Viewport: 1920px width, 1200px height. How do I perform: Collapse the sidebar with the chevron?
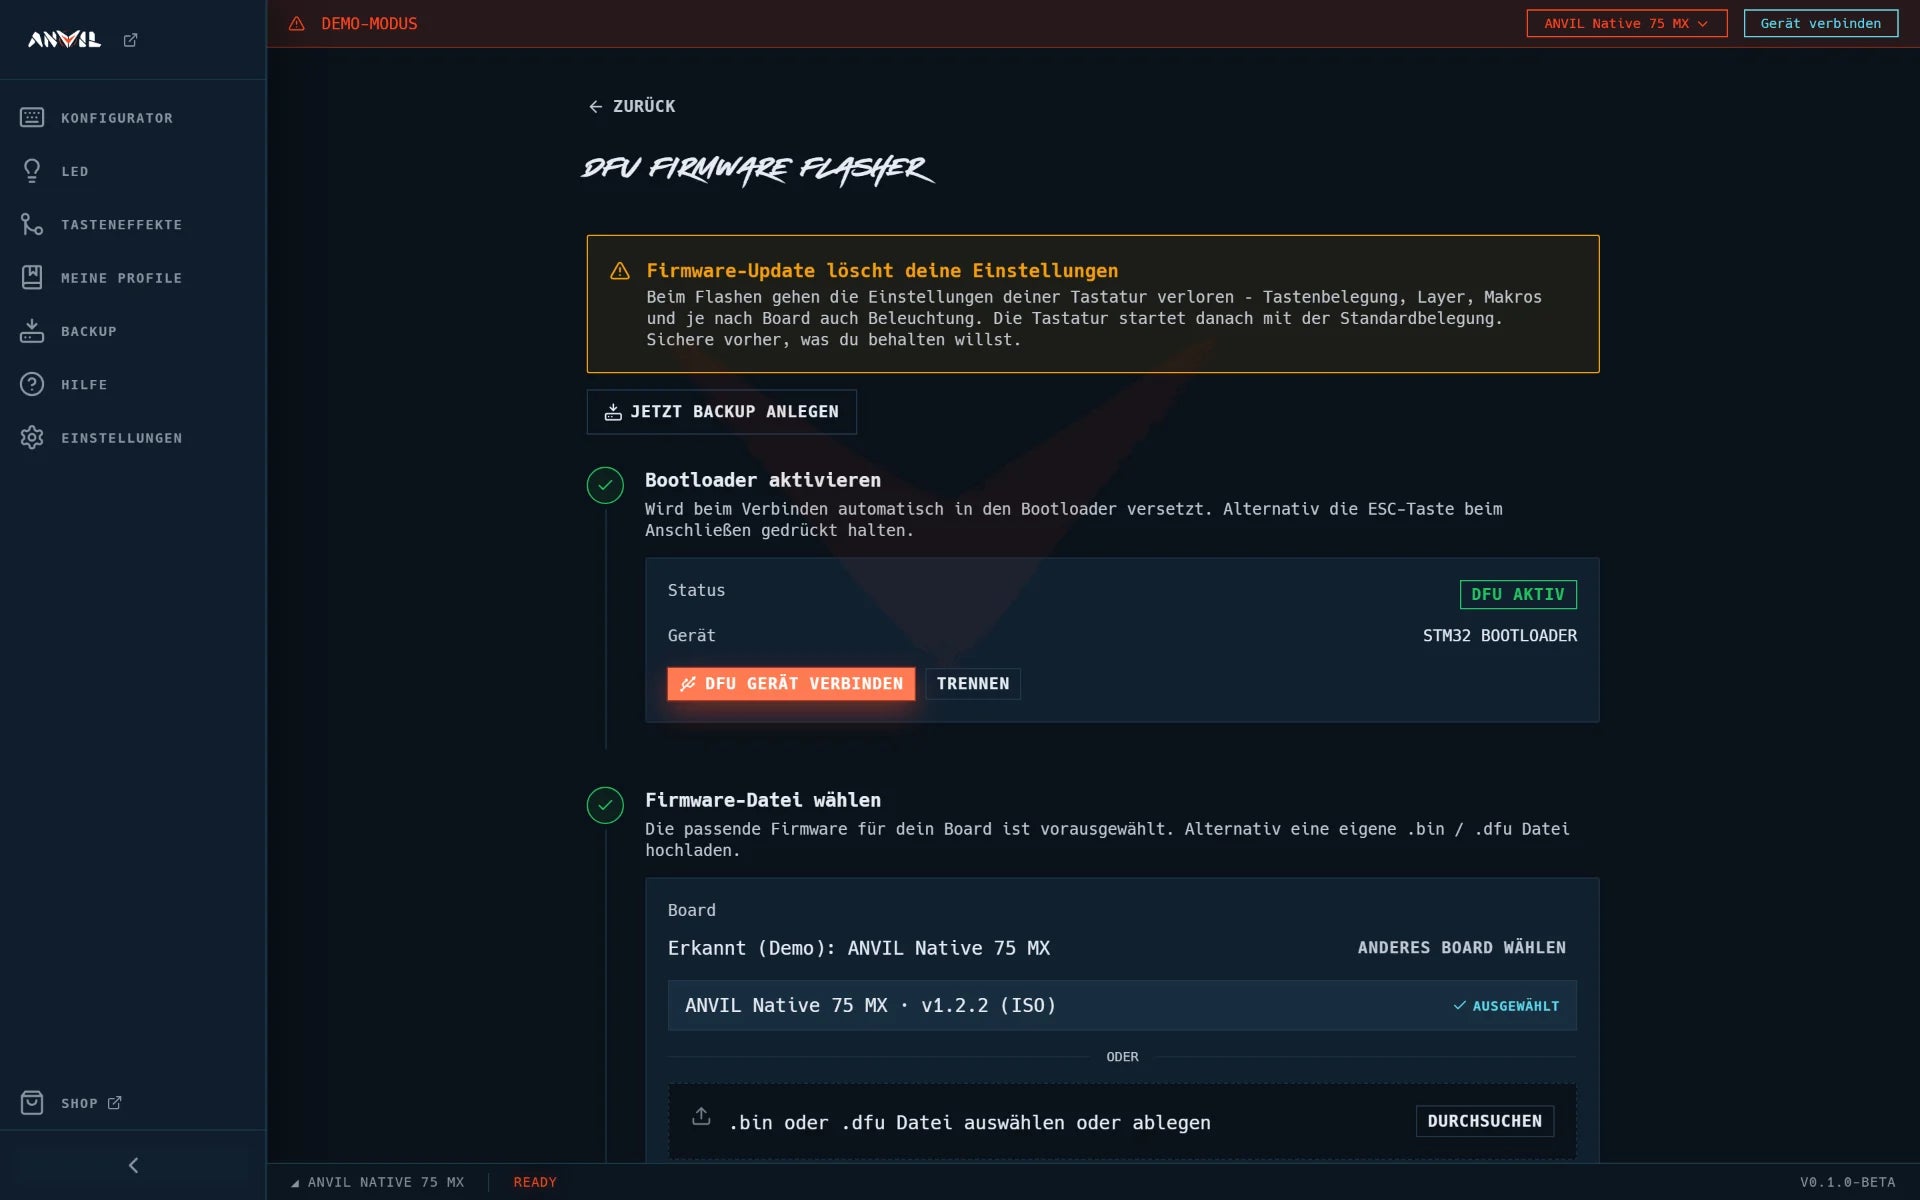tap(133, 1165)
